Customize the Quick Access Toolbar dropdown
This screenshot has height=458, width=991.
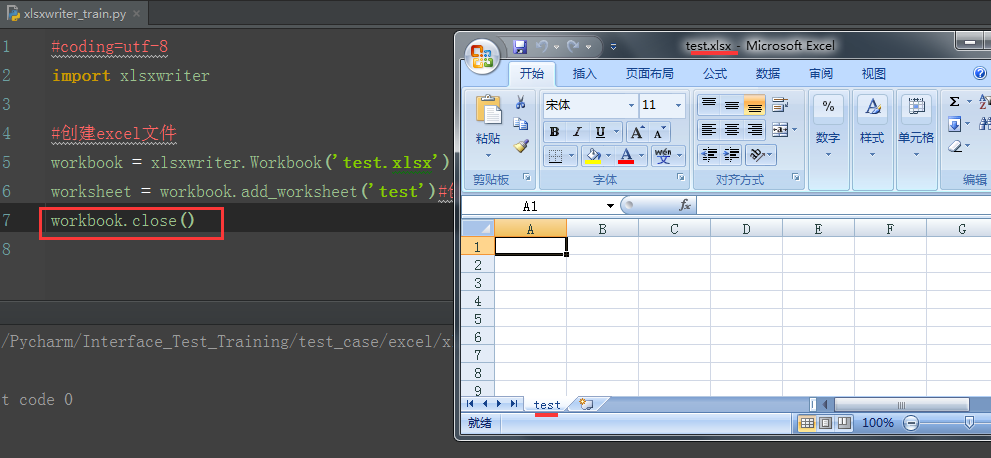pyautogui.click(x=613, y=47)
